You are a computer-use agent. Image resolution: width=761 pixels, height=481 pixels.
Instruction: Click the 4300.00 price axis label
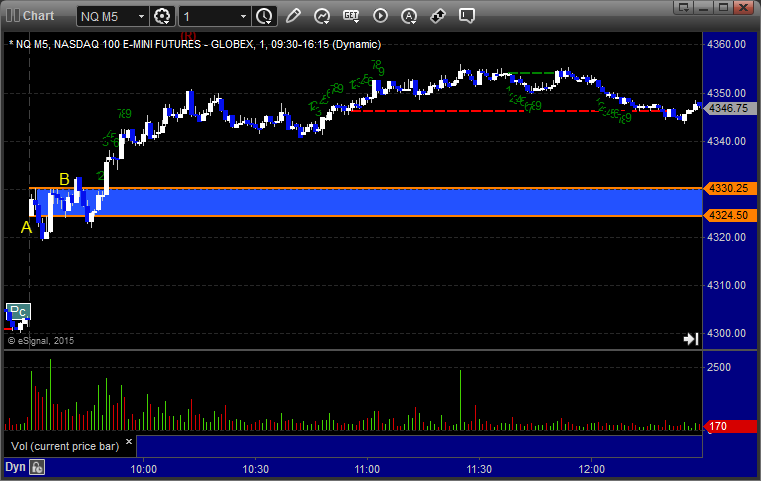pos(727,333)
